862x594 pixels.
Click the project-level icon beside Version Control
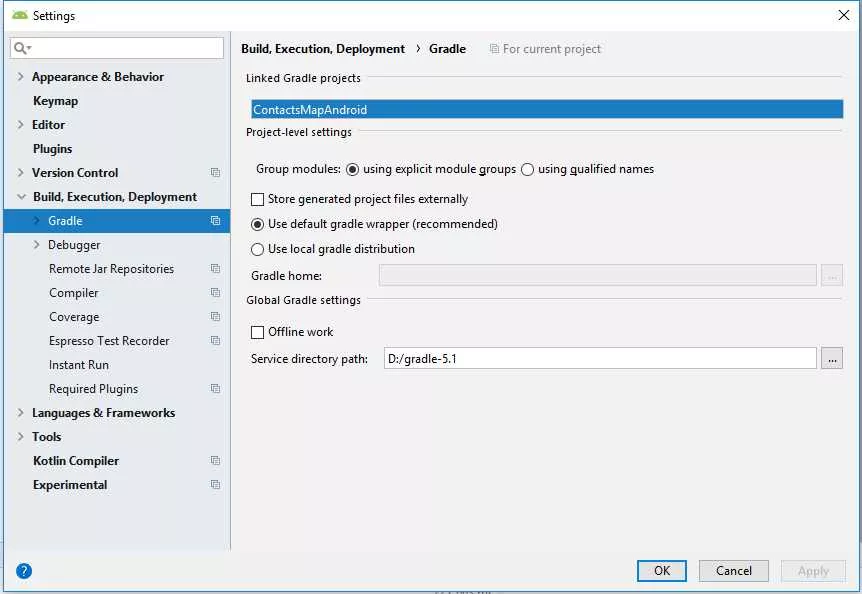(x=216, y=173)
